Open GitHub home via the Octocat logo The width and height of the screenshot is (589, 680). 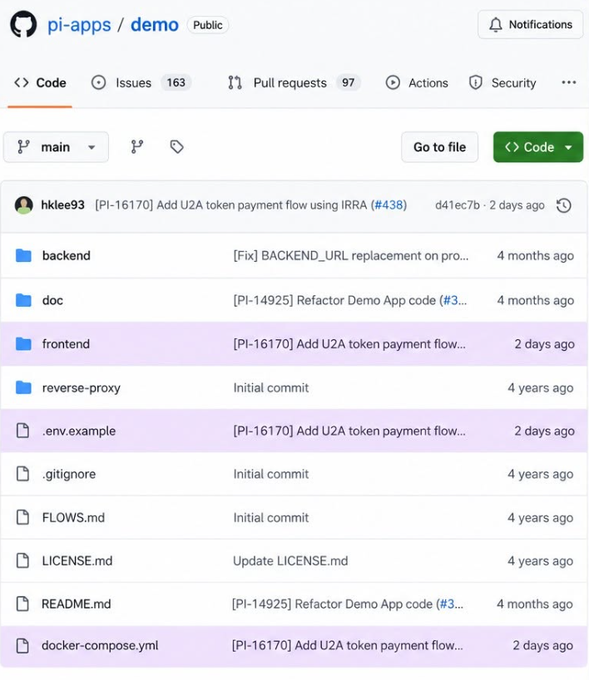tap(23, 24)
